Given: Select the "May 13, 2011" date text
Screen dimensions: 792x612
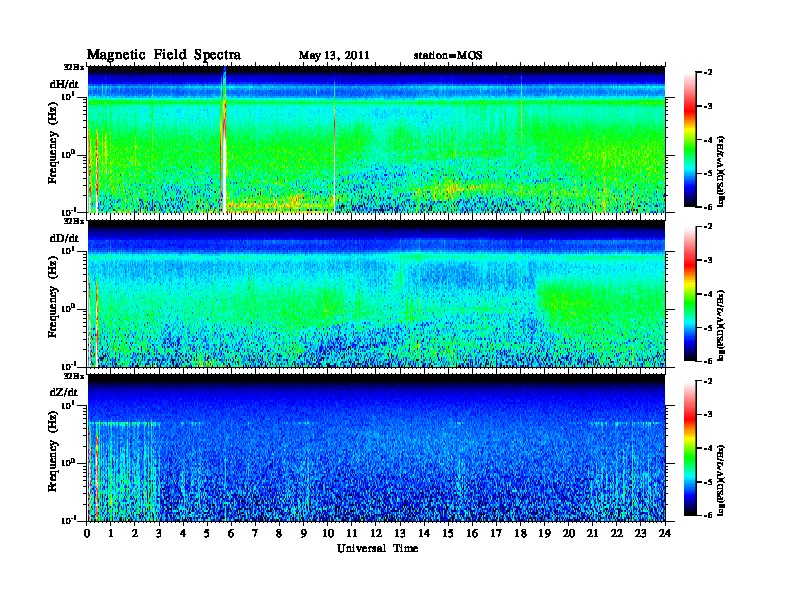Looking at the screenshot, I should click(334, 55).
